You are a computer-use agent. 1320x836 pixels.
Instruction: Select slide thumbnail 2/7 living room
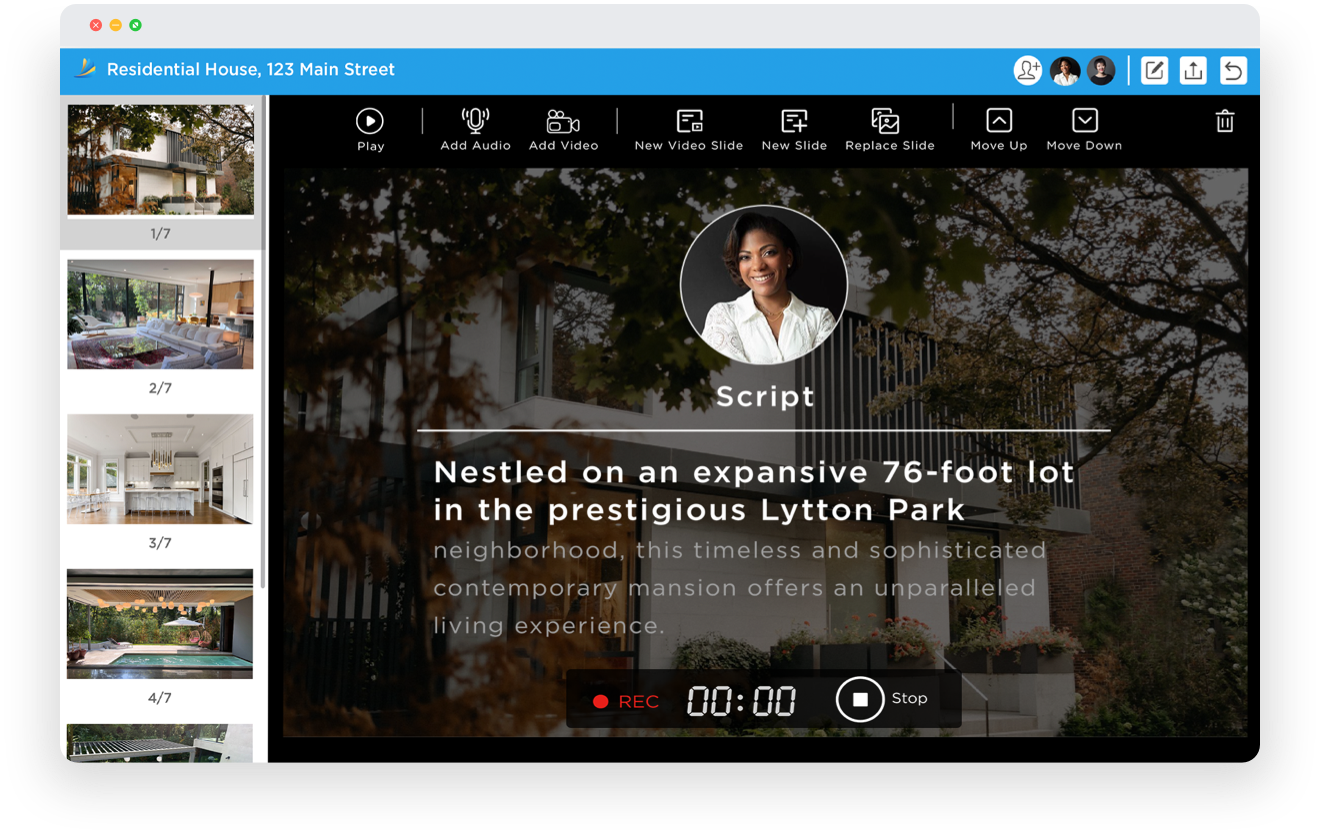[x=160, y=314]
